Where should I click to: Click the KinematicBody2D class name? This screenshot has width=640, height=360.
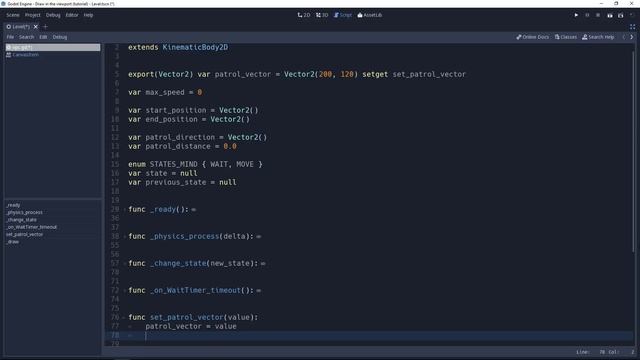(x=195, y=47)
